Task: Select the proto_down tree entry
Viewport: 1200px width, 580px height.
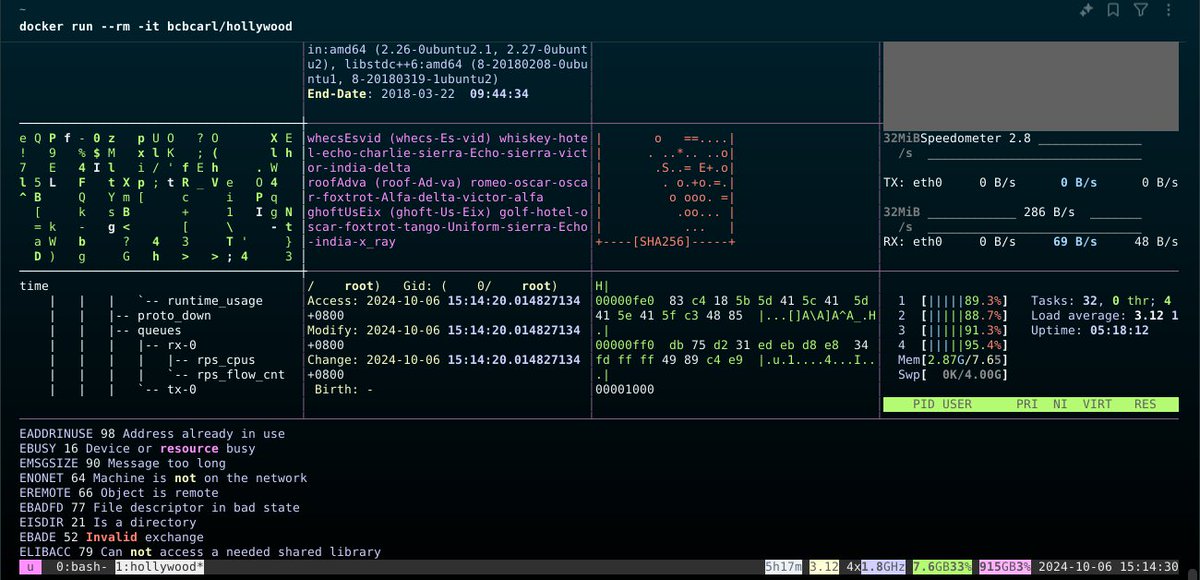Action: pyautogui.click(x=175, y=315)
